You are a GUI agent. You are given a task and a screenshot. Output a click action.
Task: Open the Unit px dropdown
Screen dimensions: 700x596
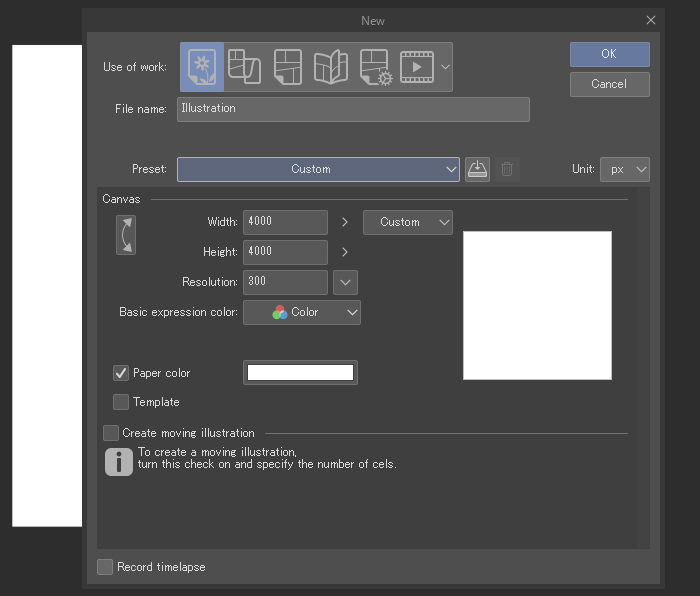[625, 169]
